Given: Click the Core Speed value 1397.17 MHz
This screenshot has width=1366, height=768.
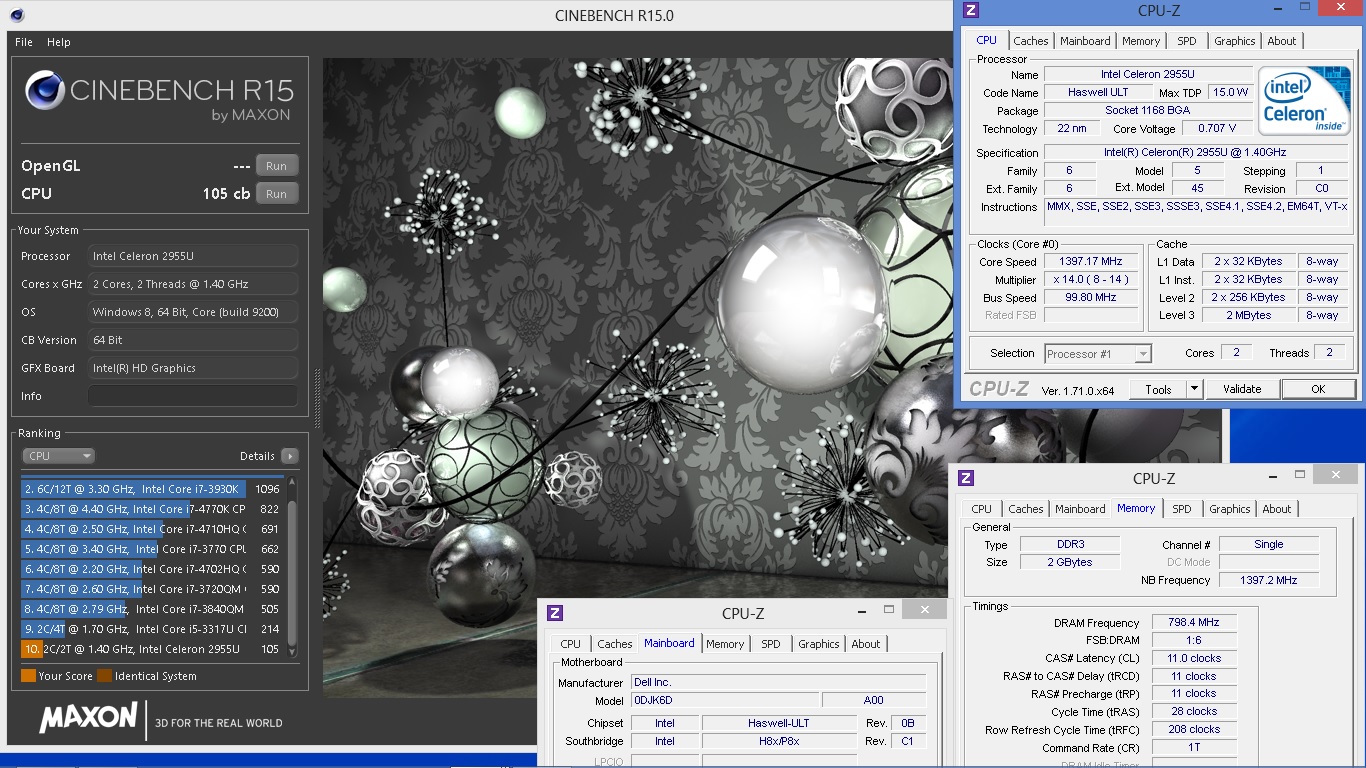Looking at the screenshot, I should coord(1093,262).
